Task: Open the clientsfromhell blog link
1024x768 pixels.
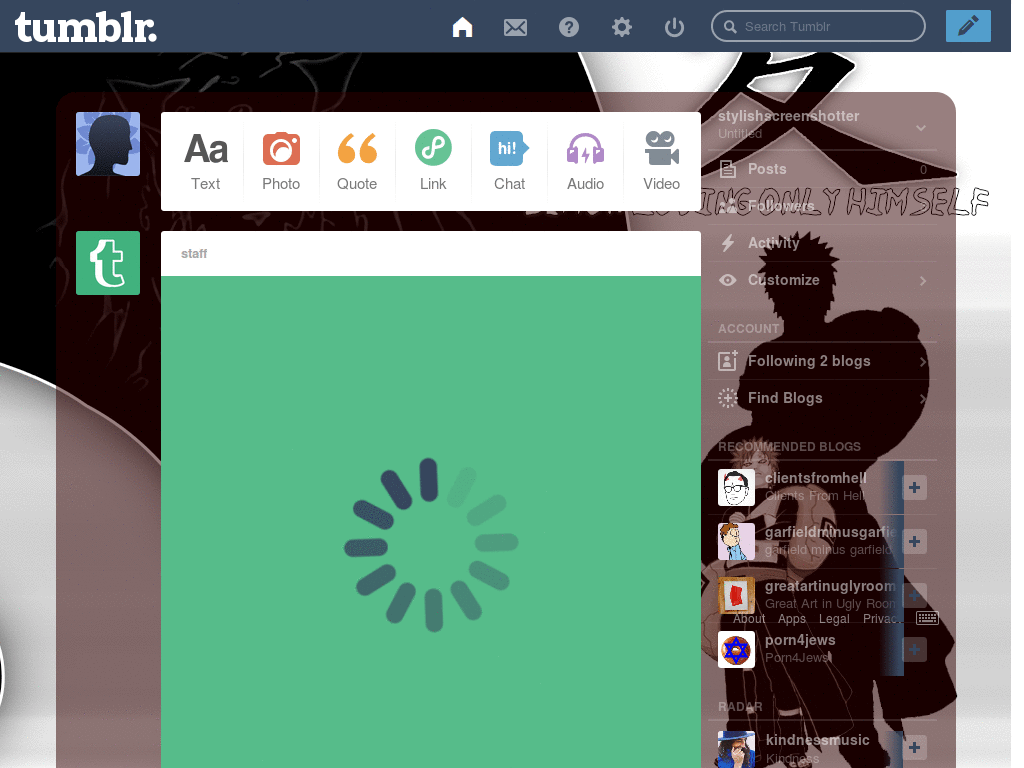Action: point(816,478)
